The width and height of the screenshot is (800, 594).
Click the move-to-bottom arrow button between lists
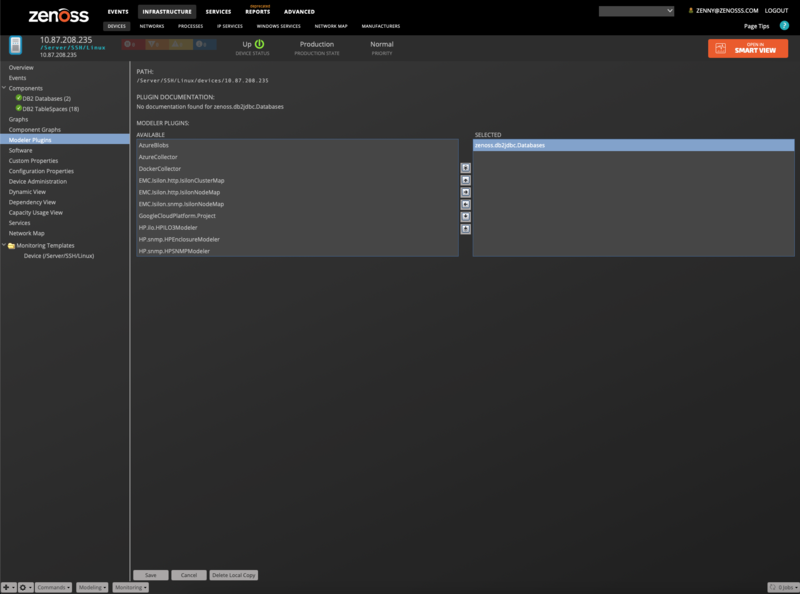pyautogui.click(x=465, y=229)
